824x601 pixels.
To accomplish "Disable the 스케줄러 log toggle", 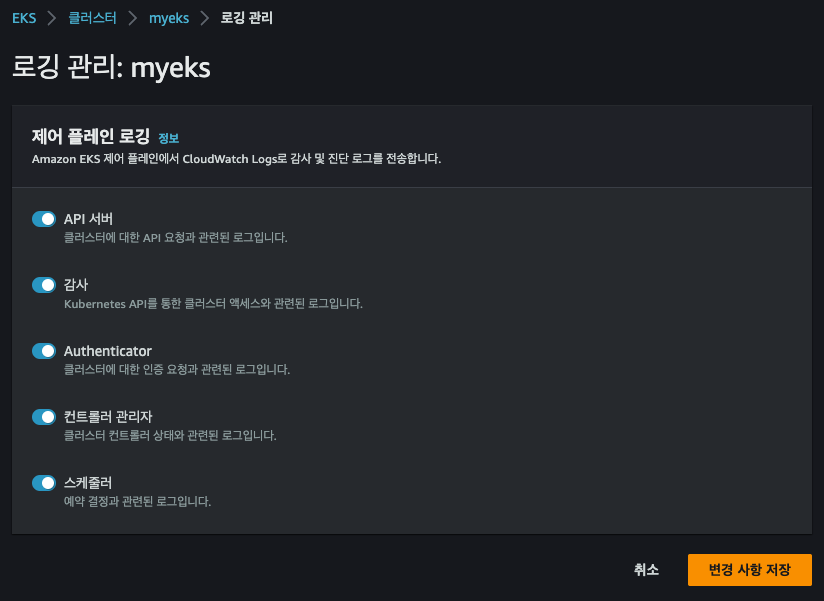I will tap(44, 483).
